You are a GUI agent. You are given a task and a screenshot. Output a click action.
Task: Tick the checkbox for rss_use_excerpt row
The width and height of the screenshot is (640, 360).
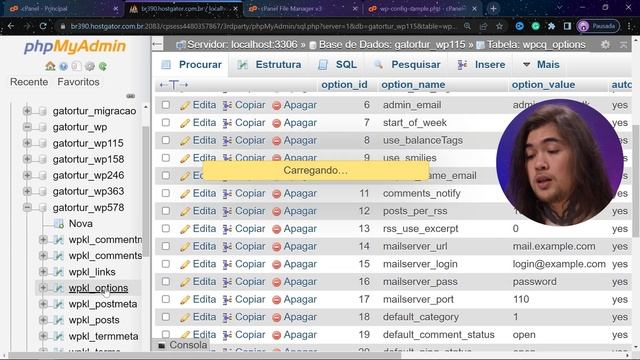[x=166, y=229]
